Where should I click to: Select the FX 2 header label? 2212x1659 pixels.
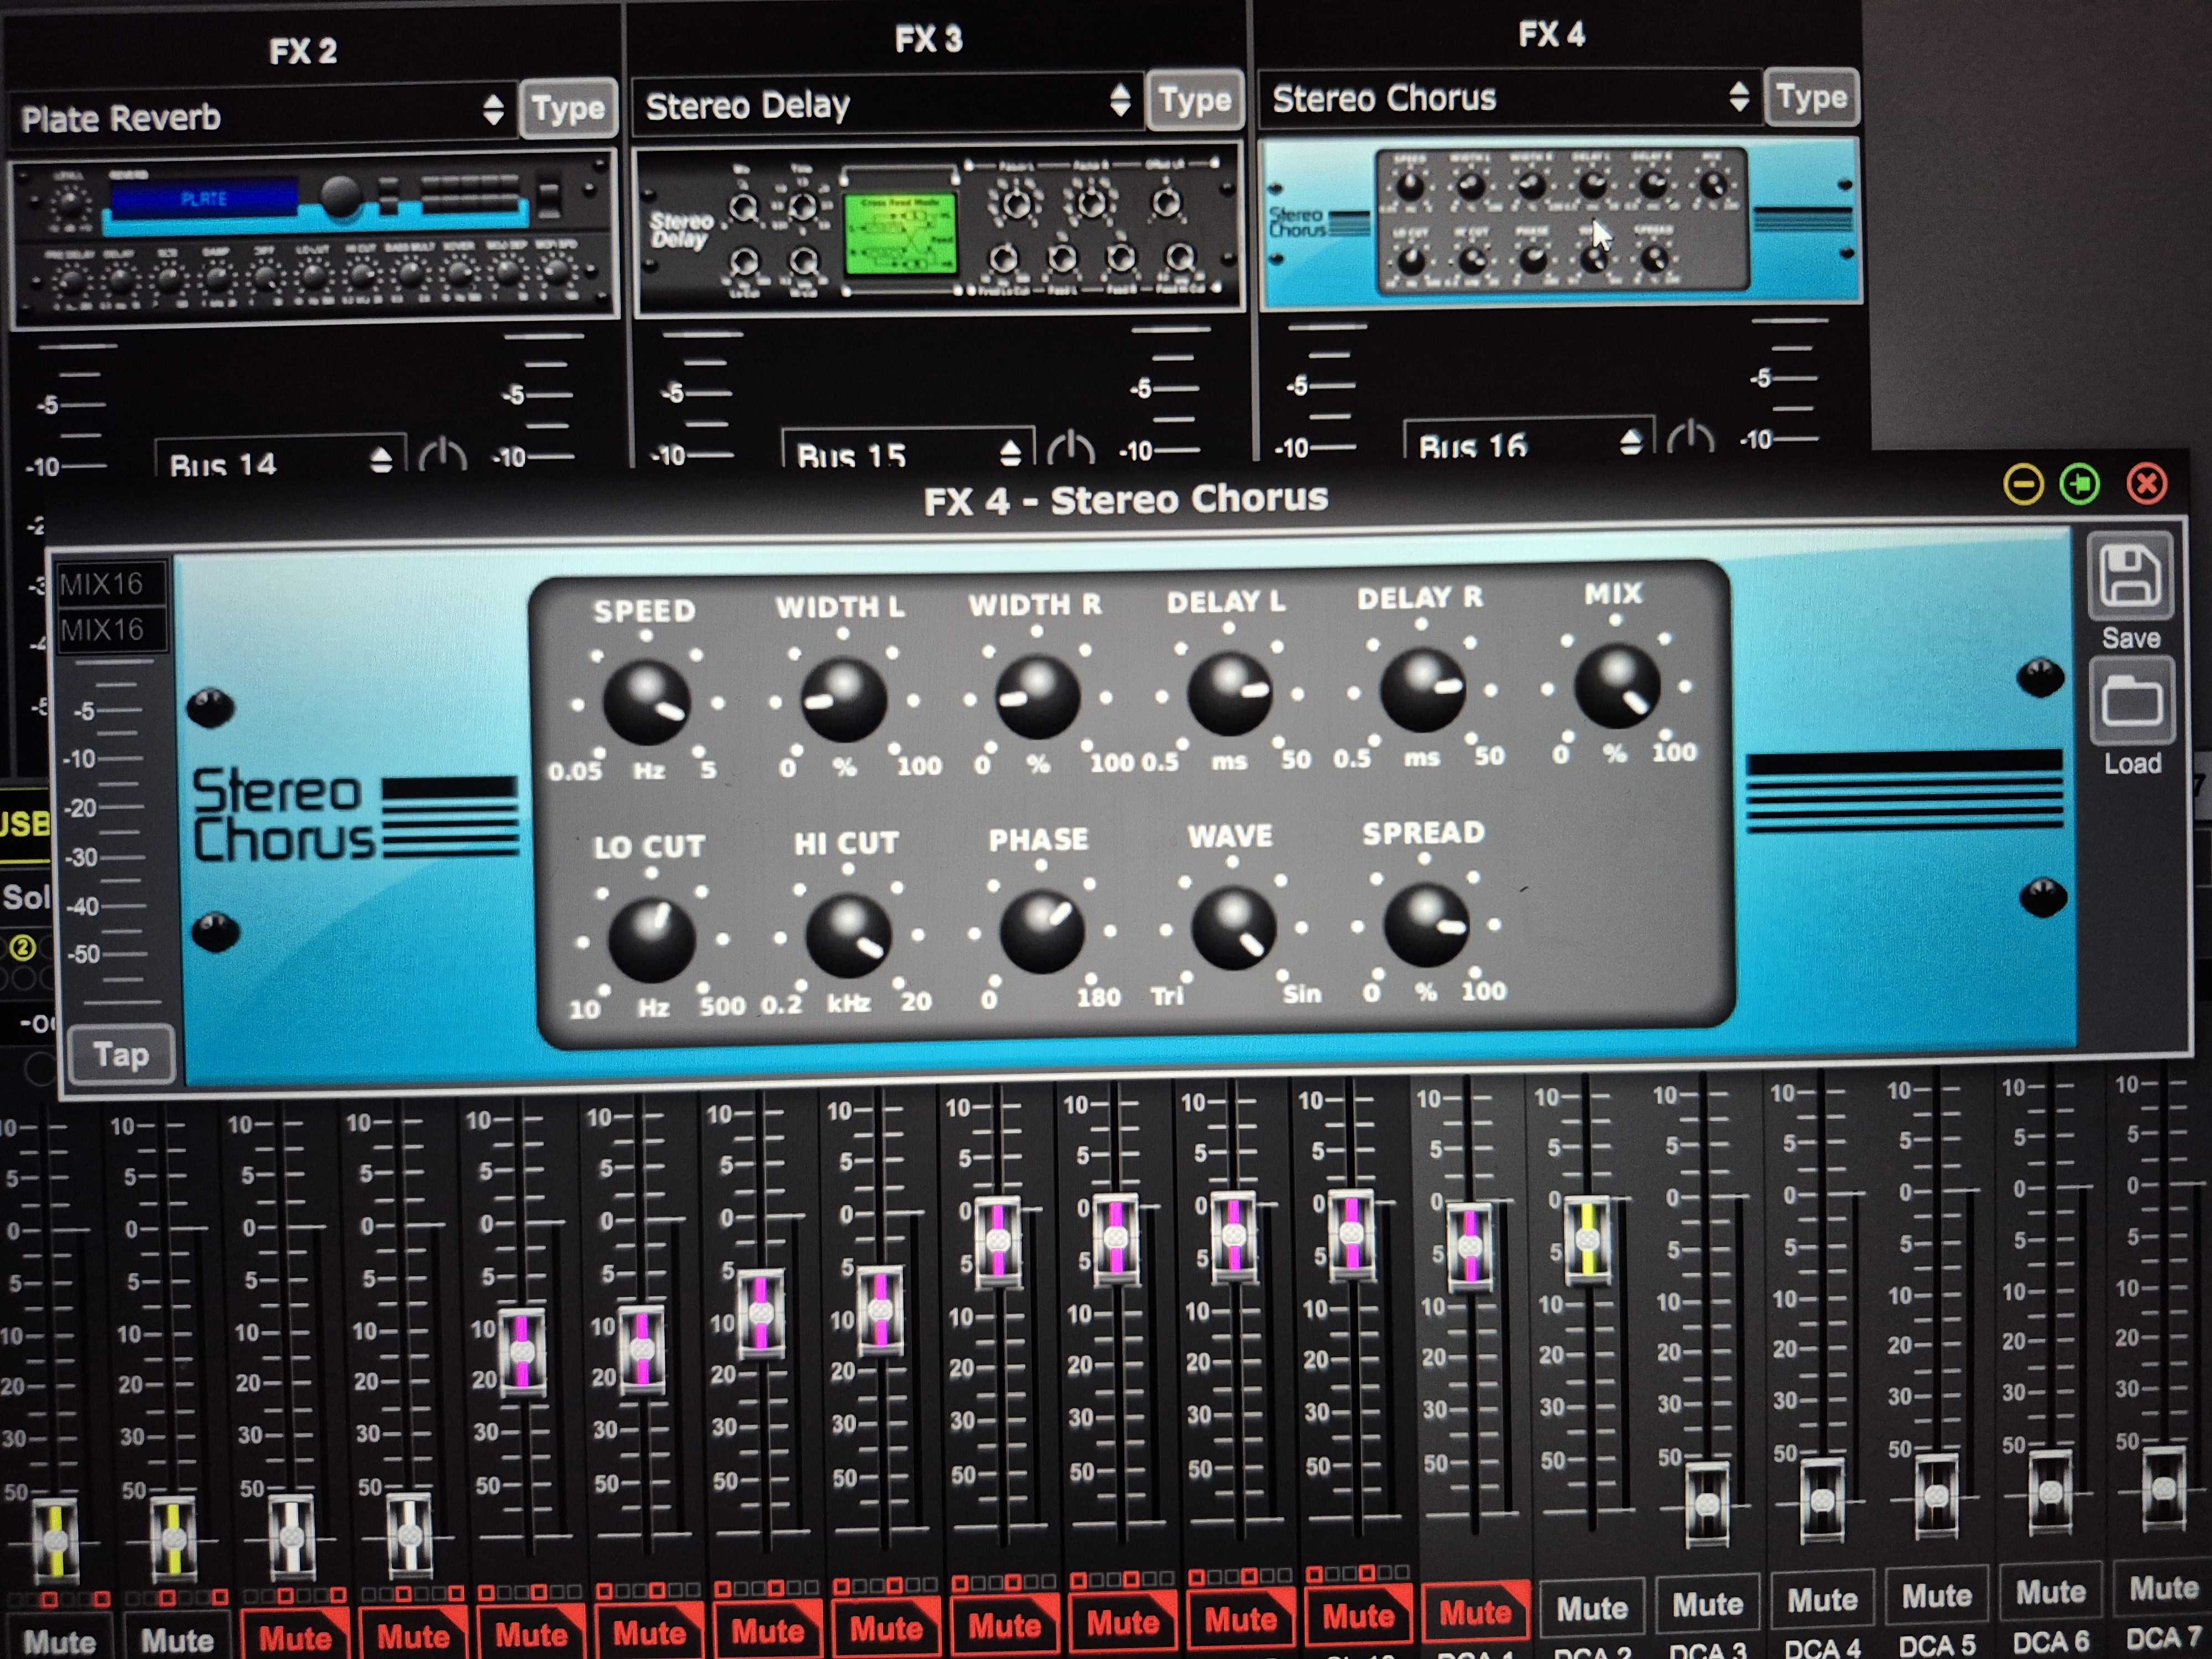(302, 51)
